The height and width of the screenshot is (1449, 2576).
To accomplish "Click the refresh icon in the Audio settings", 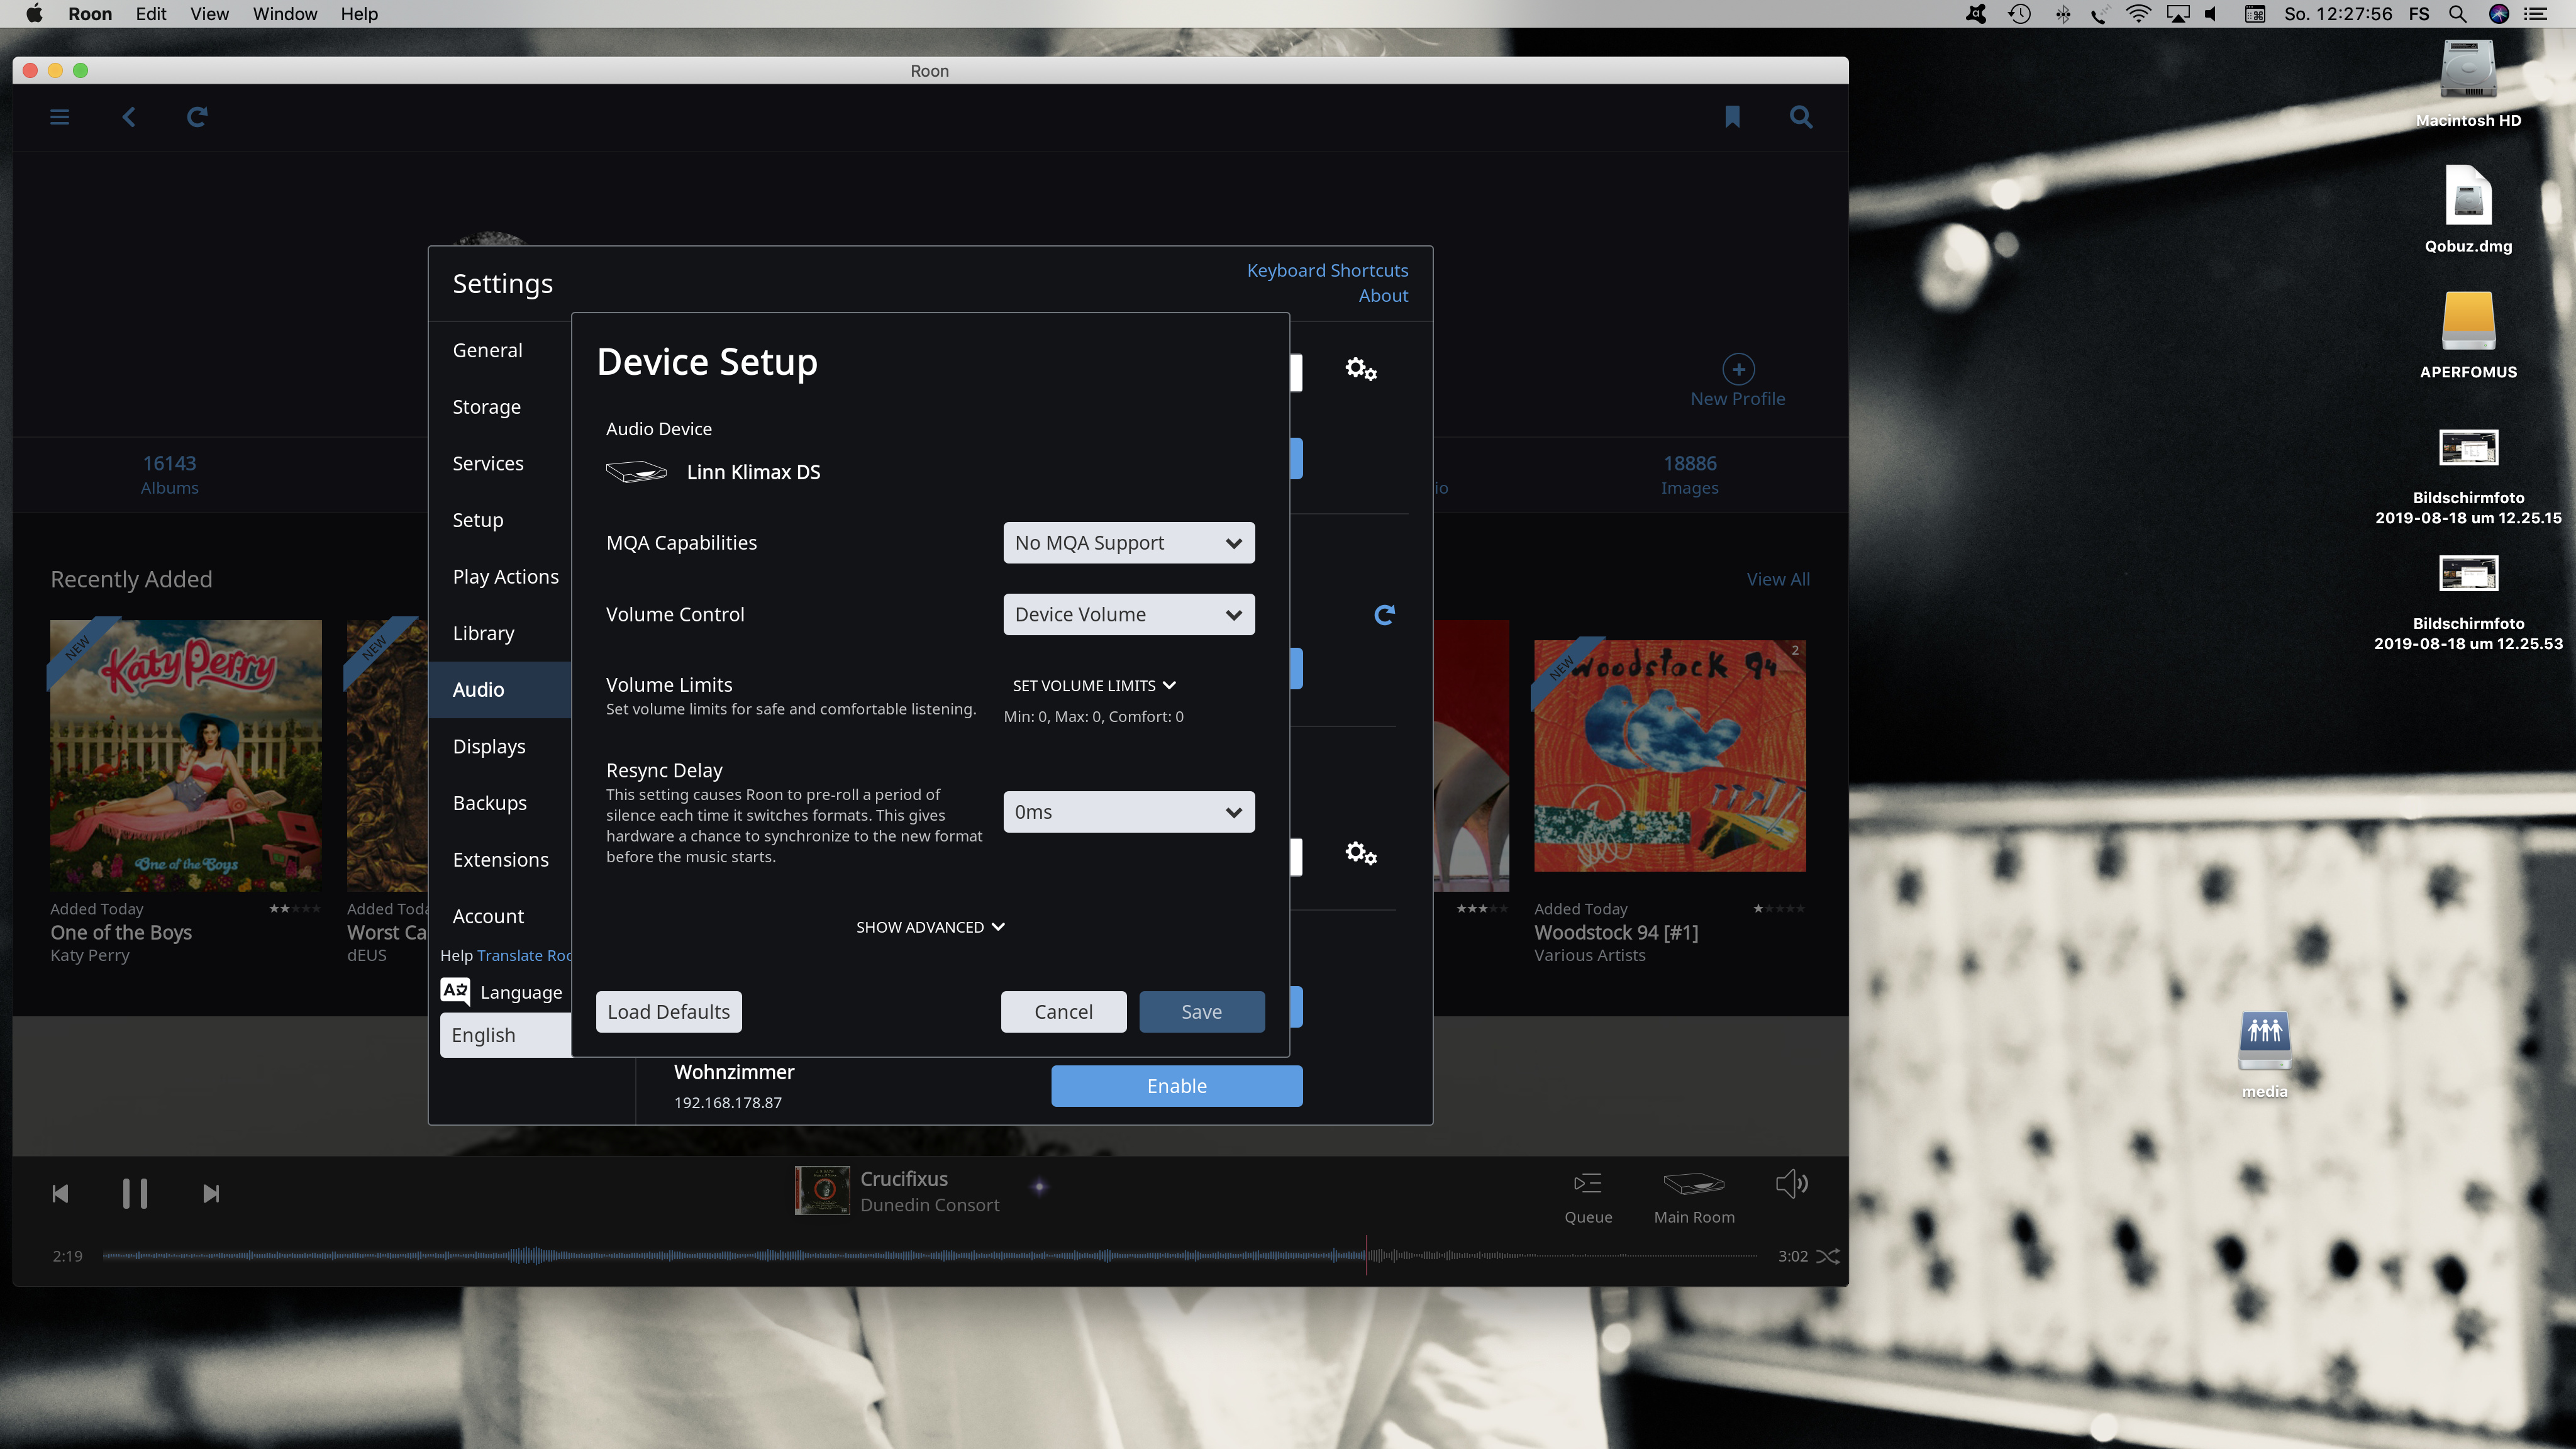I will click(x=1384, y=615).
